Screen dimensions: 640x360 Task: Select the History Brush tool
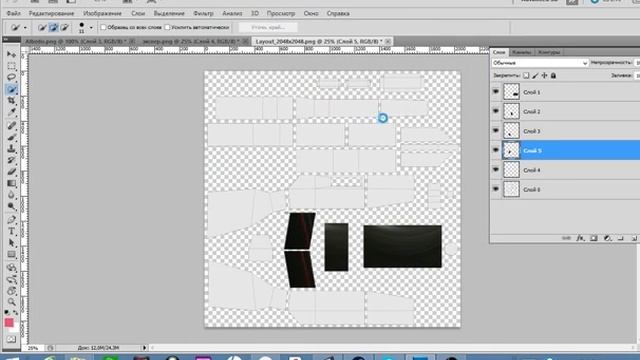tap(11, 160)
